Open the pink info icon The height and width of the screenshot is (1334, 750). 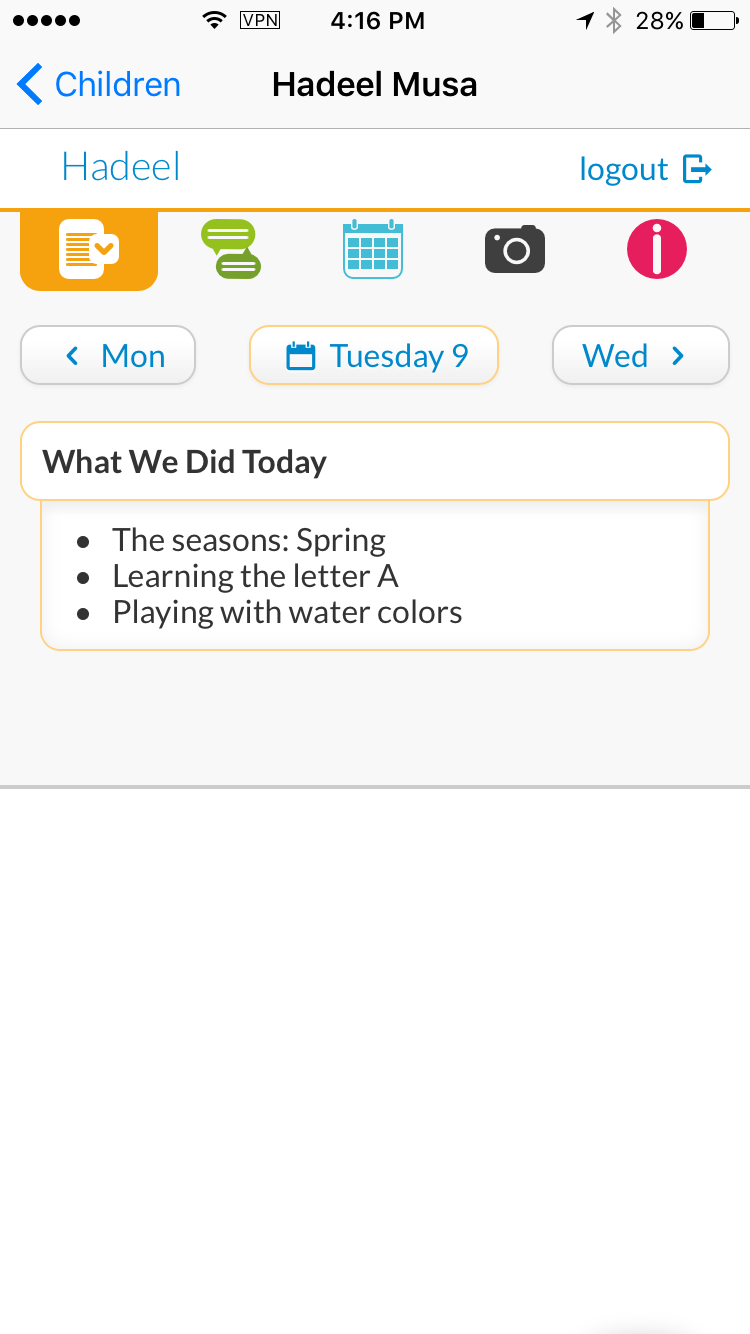pyautogui.click(x=657, y=249)
